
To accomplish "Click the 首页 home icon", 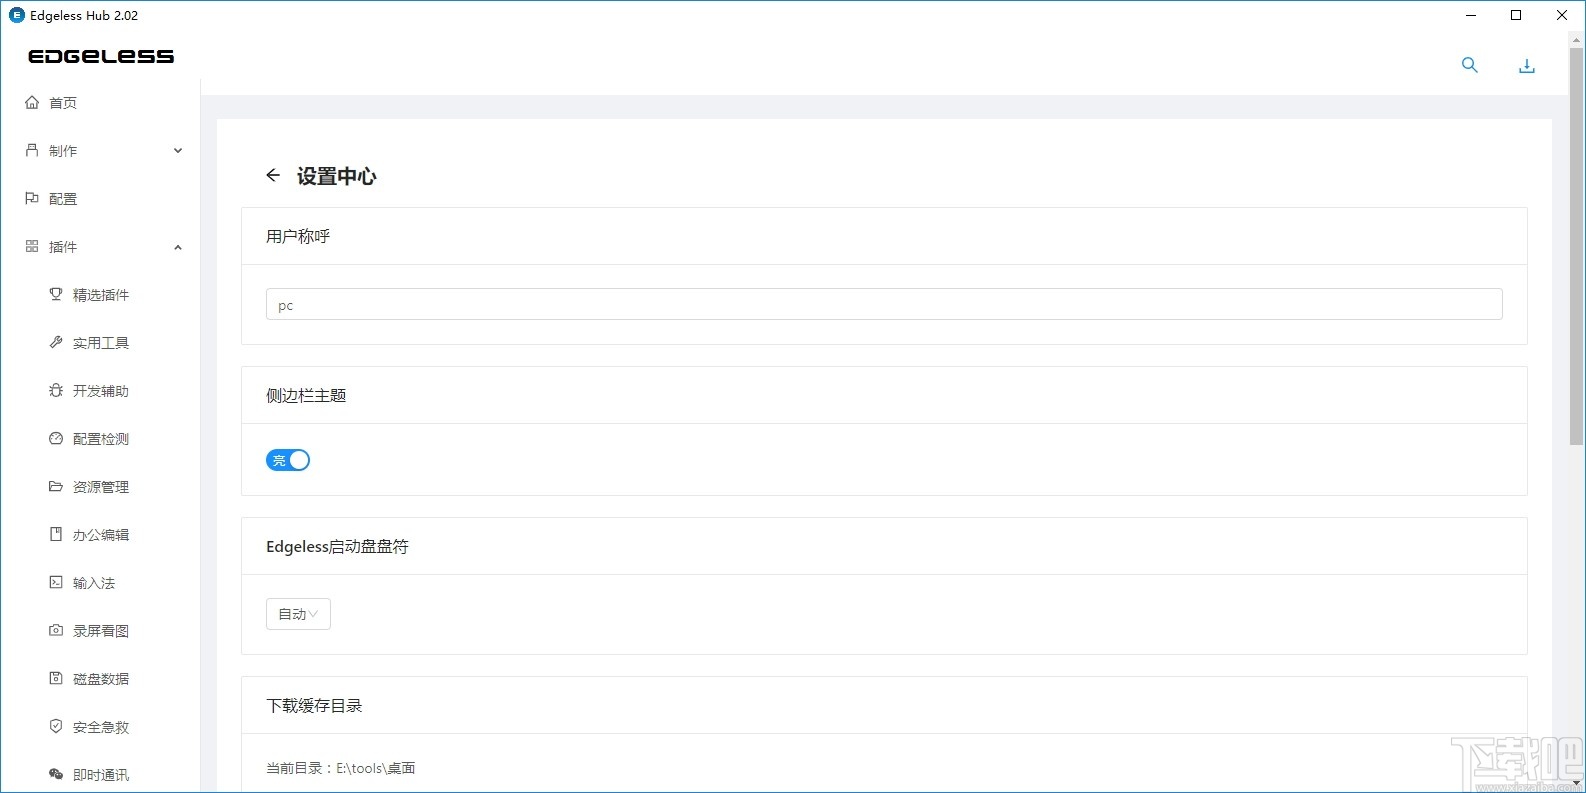I will coord(32,102).
